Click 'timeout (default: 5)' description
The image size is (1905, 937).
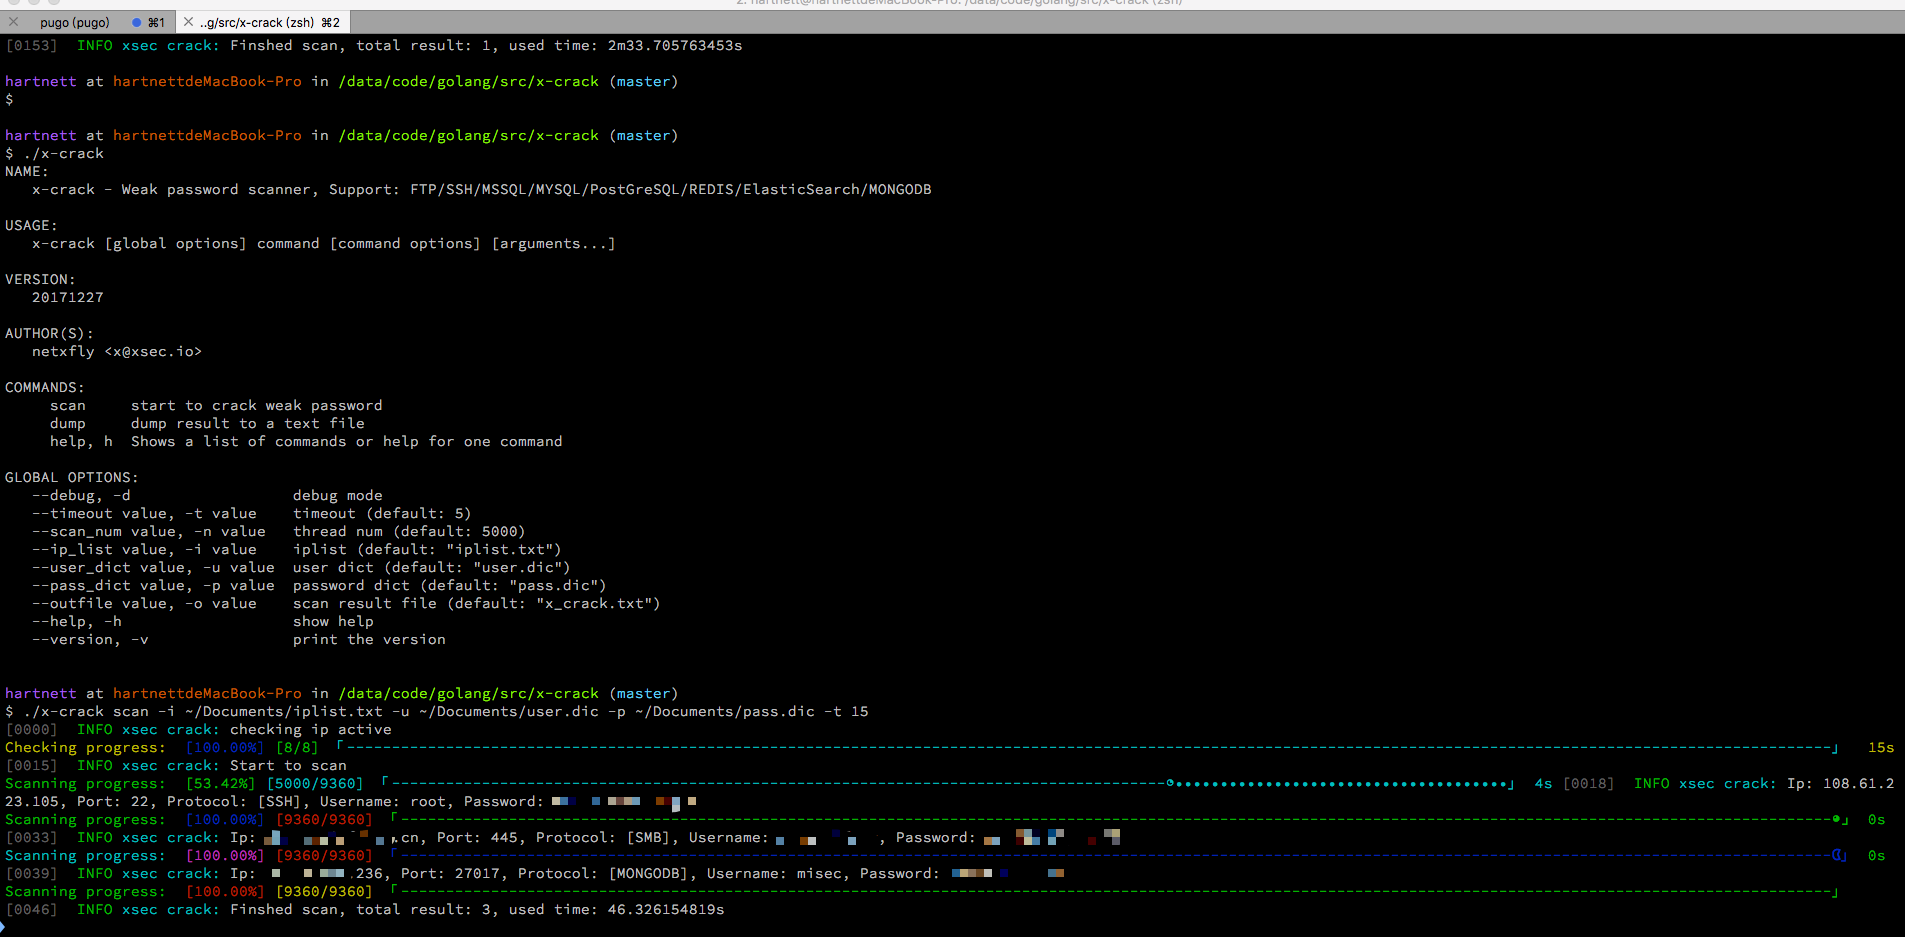click(381, 514)
